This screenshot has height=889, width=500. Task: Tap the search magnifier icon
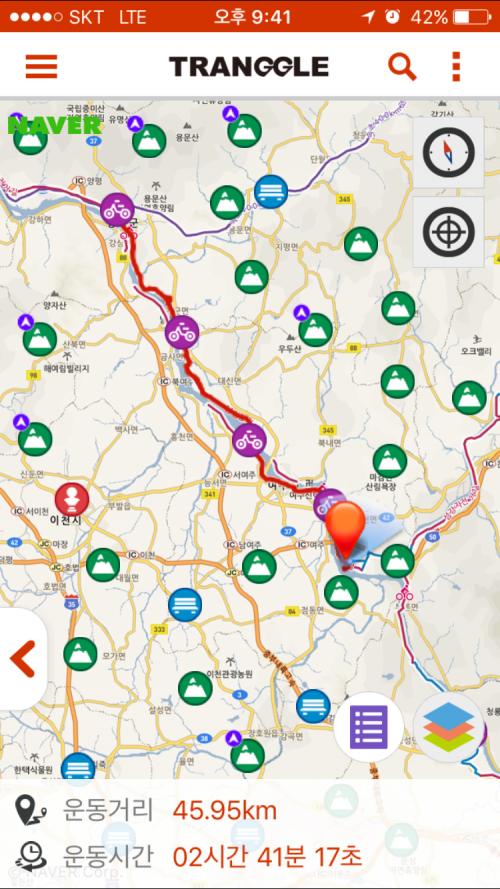point(402,67)
